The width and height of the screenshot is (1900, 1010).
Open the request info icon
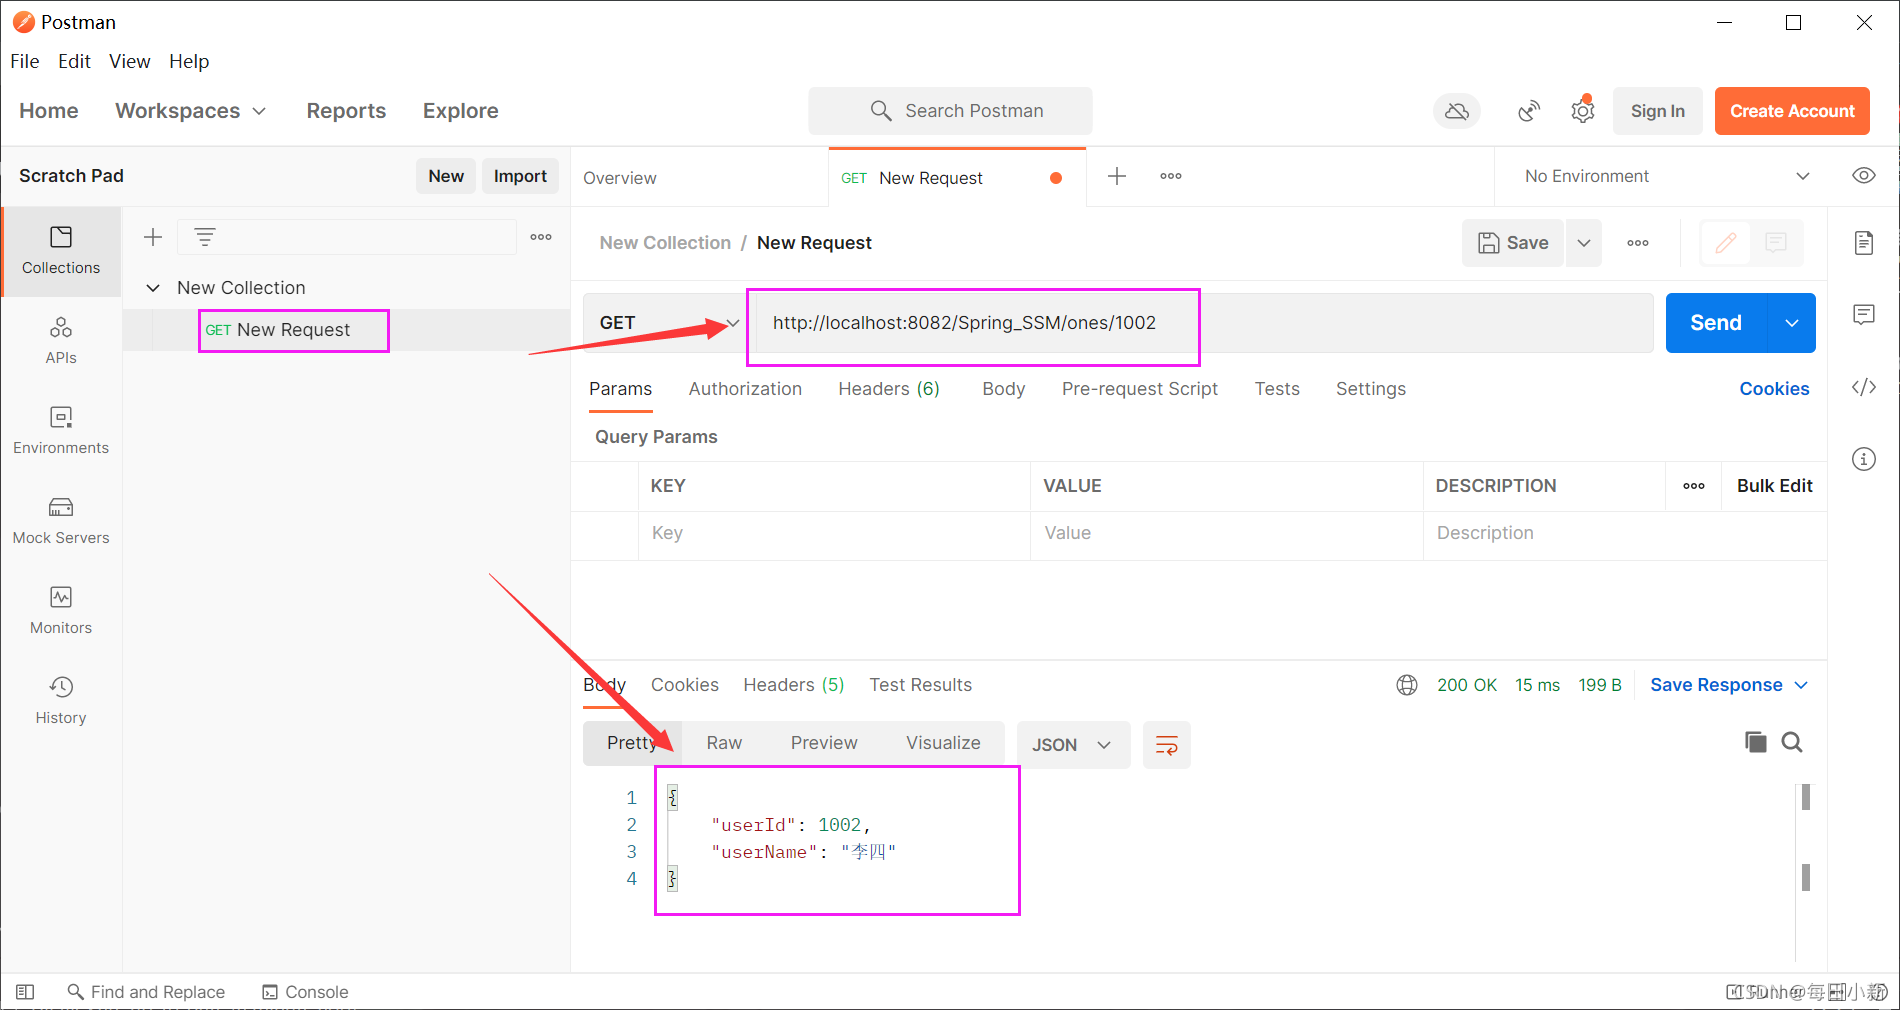1864,459
